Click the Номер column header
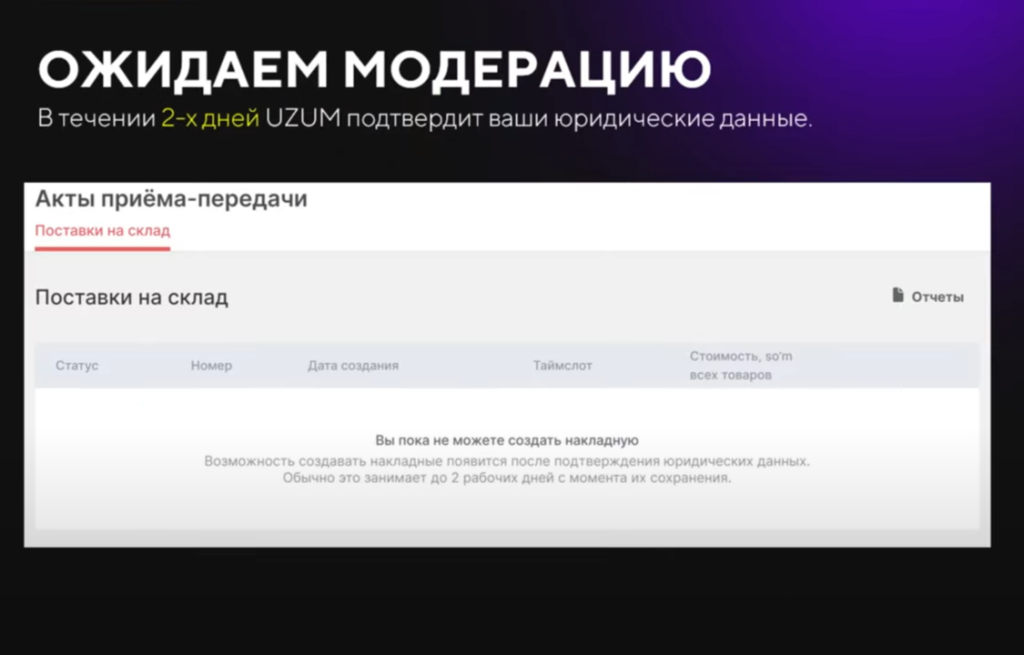Image resolution: width=1024 pixels, height=655 pixels. coord(211,366)
